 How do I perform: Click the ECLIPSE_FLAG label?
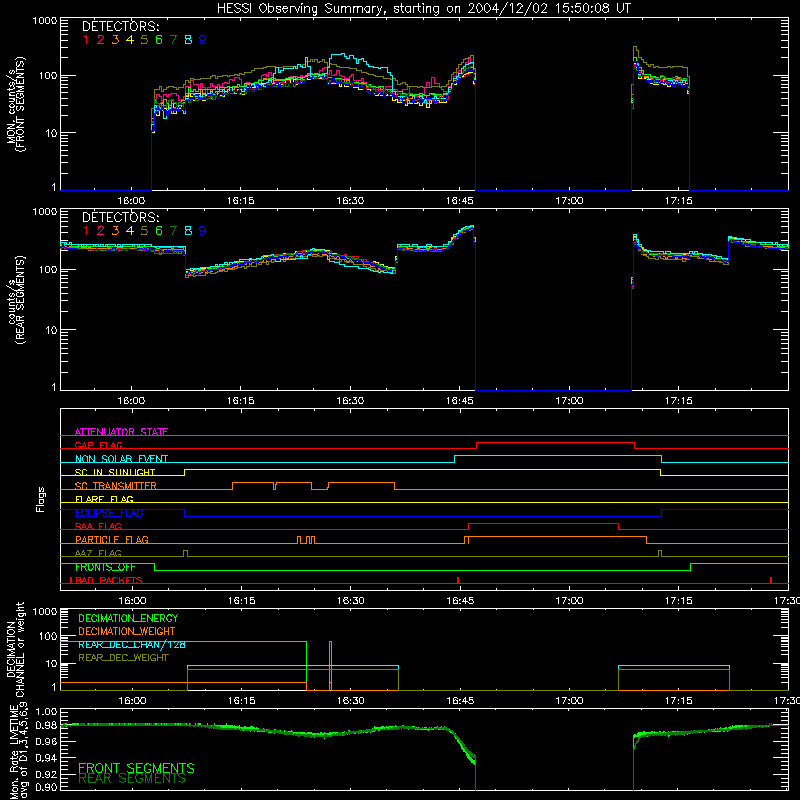point(109,513)
